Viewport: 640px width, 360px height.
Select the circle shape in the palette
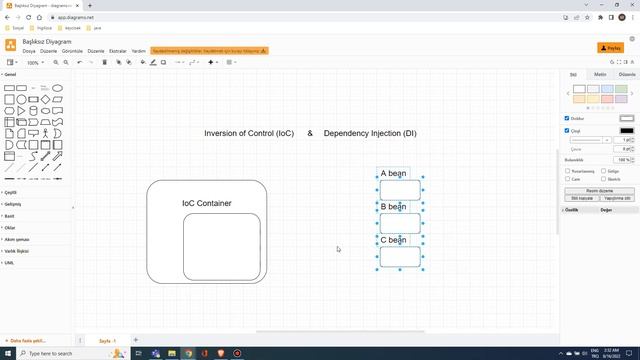point(21,99)
